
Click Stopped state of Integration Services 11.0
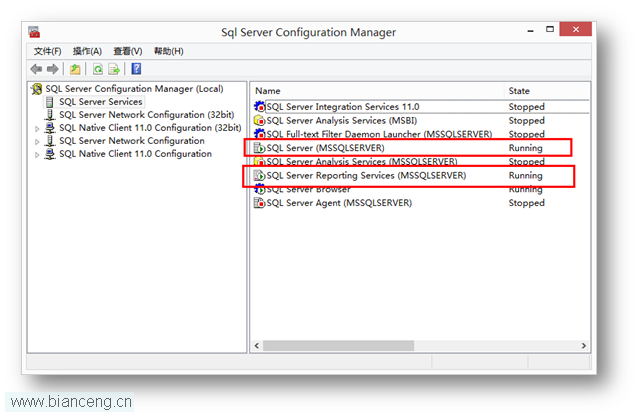[526, 107]
